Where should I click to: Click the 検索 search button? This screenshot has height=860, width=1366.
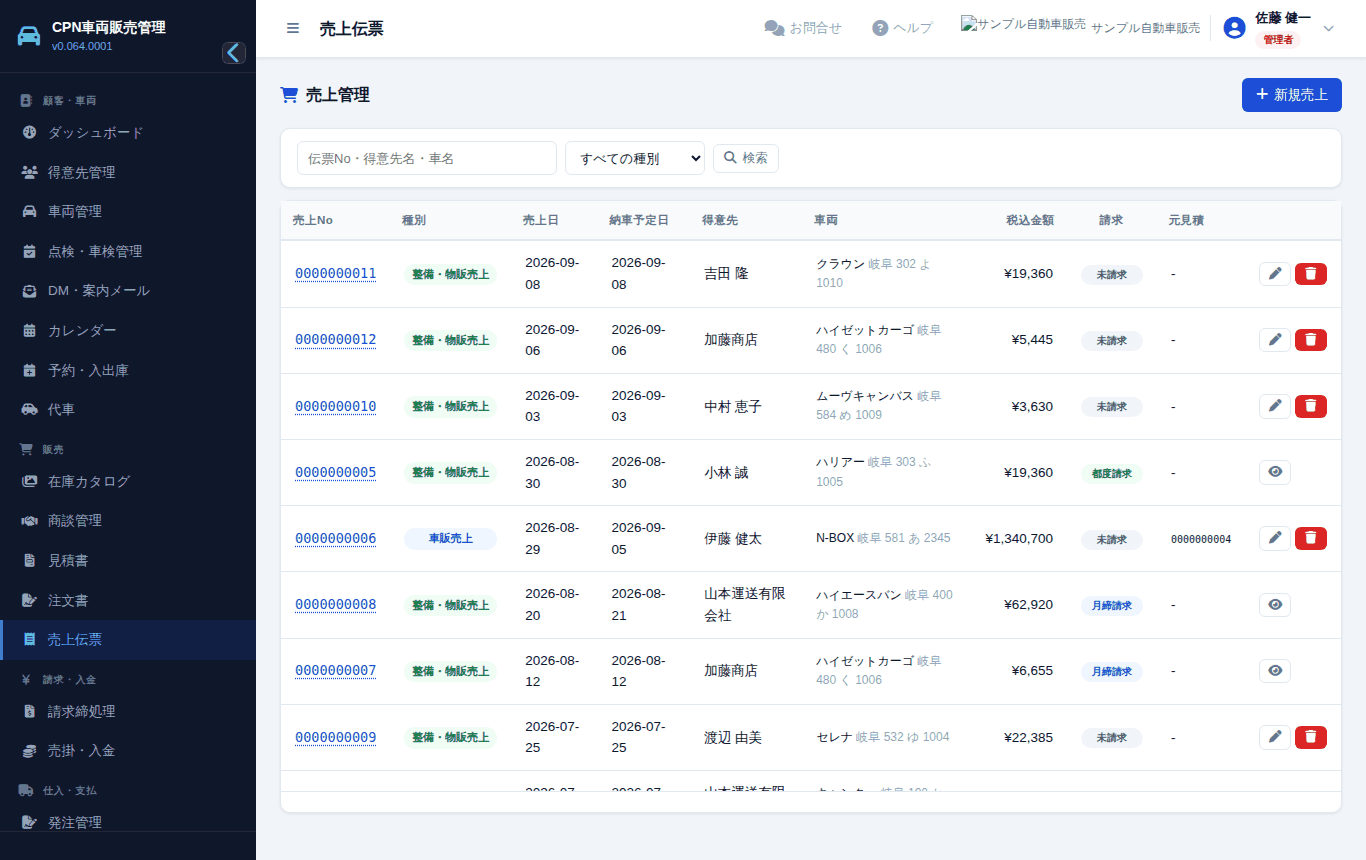click(746, 158)
